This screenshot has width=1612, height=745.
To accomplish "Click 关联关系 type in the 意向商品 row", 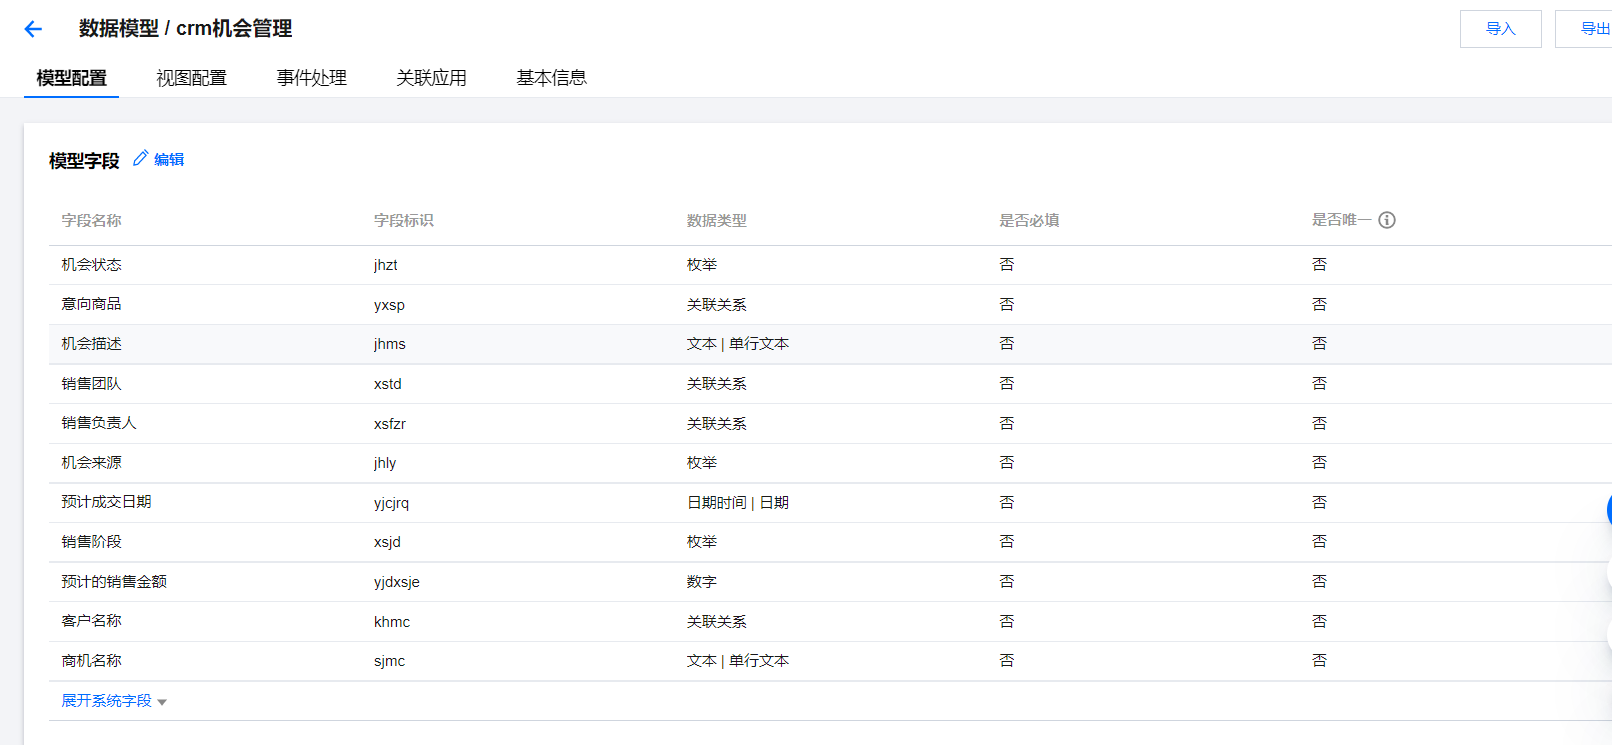I will 717,305.
